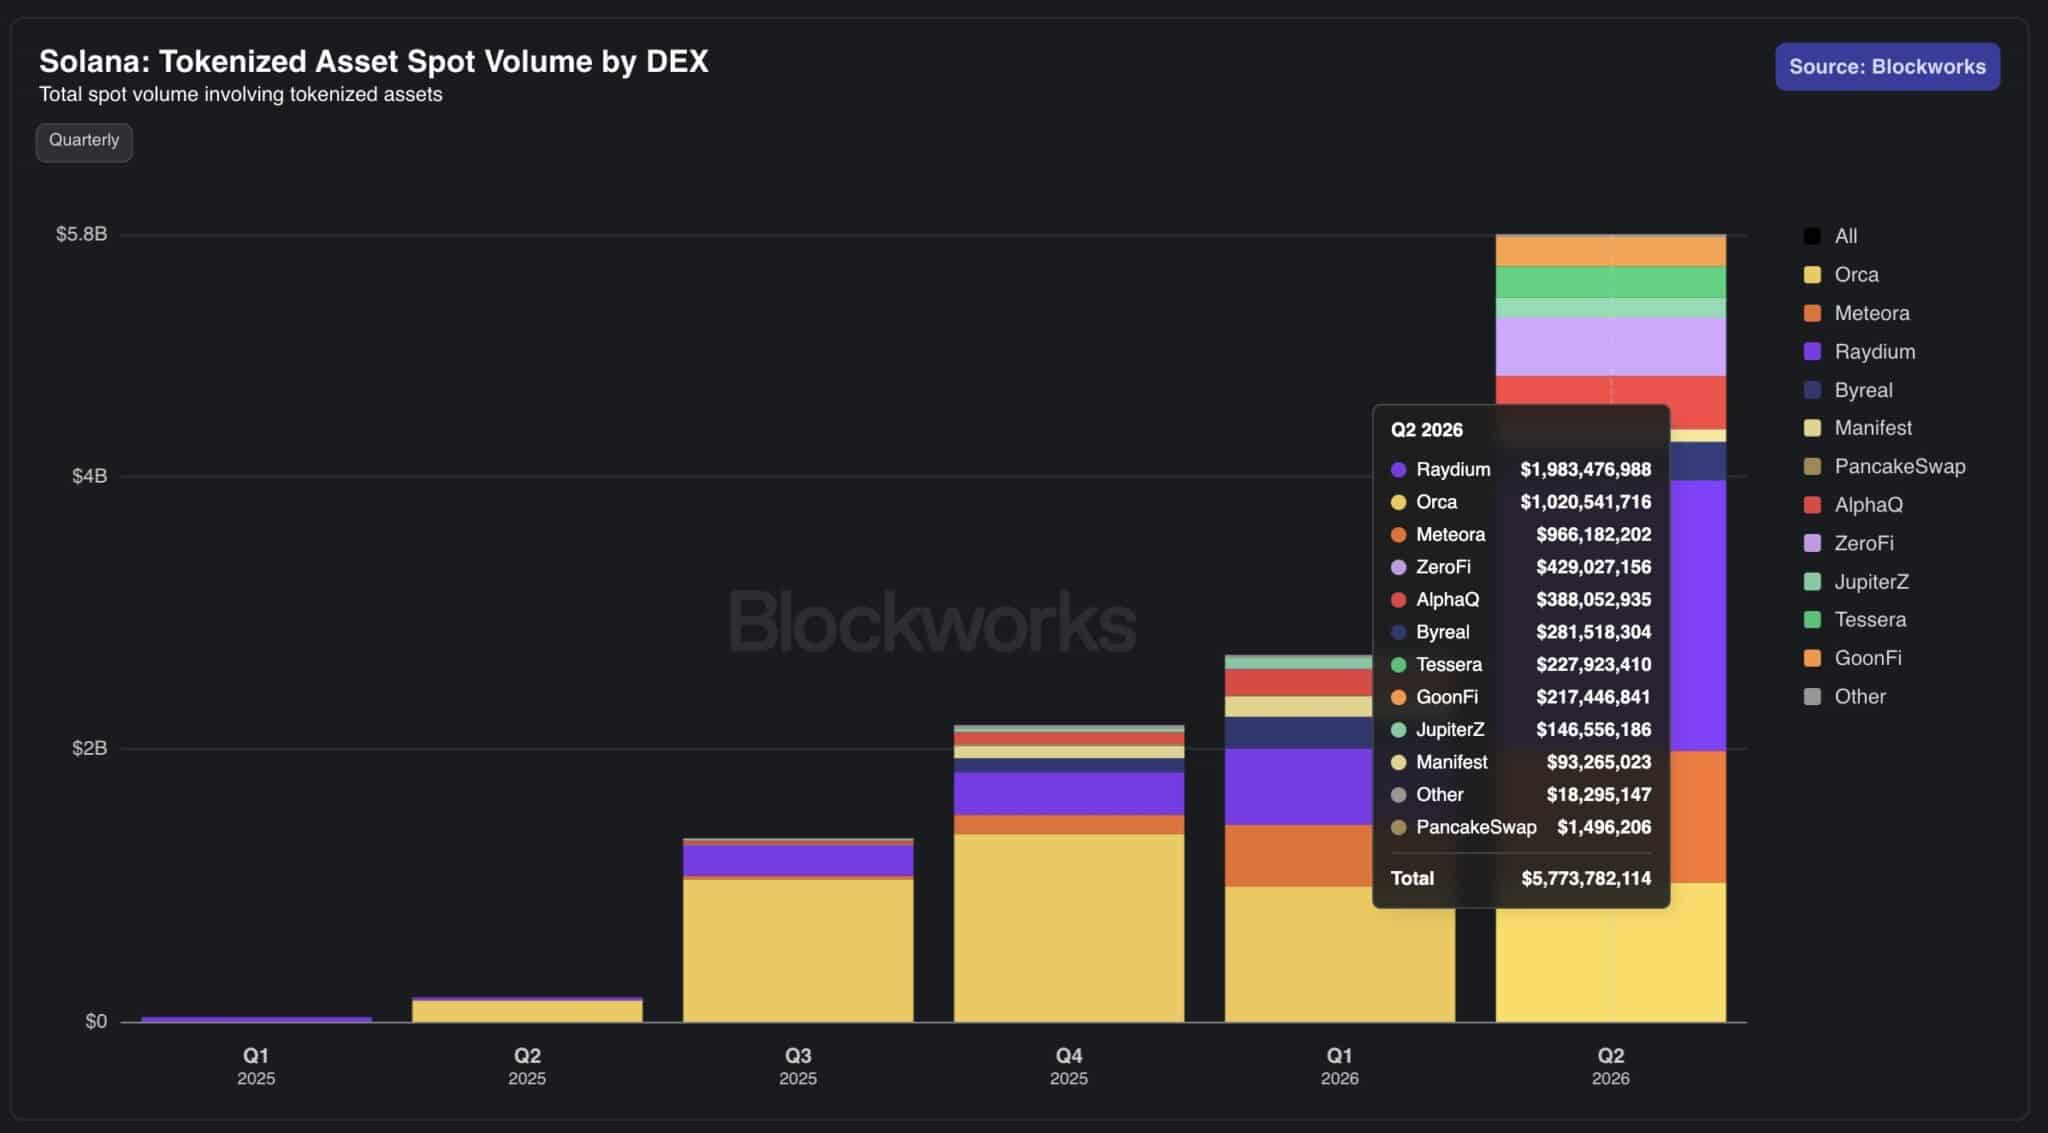Click GoonFi segment atop Q2 2026 bar
Screen dimensions: 2048x1133
click(x=1611, y=251)
